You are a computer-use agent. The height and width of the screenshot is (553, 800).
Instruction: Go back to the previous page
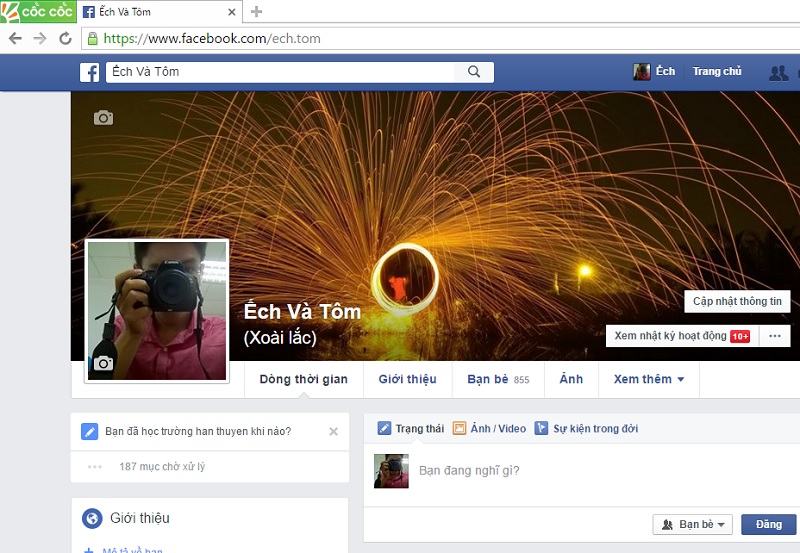click(x=15, y=38)
